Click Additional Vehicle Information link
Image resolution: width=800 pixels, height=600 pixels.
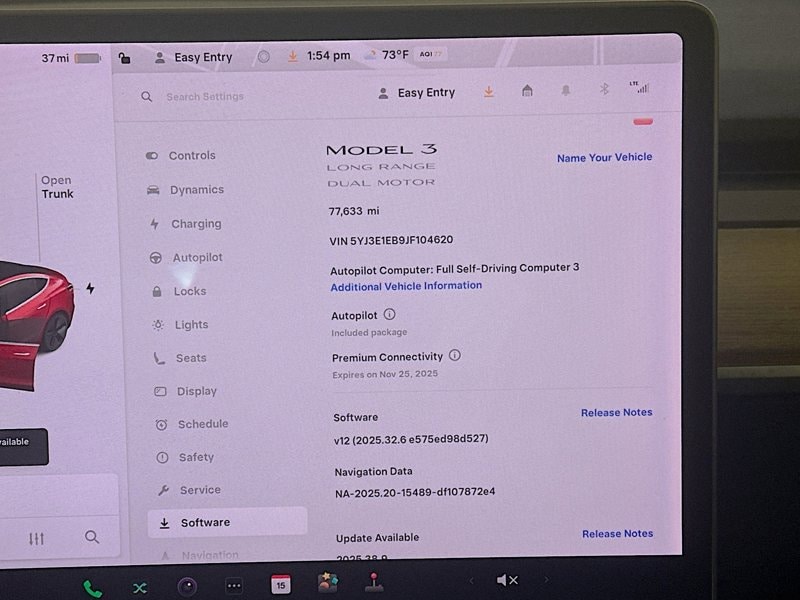click(x=406, y=286)
